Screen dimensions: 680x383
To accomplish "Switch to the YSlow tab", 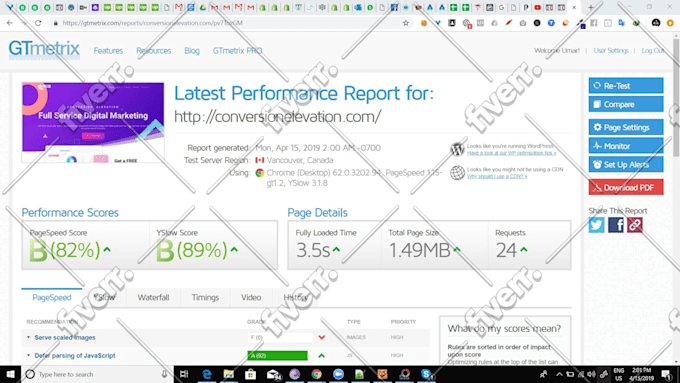I will point(105,298).
